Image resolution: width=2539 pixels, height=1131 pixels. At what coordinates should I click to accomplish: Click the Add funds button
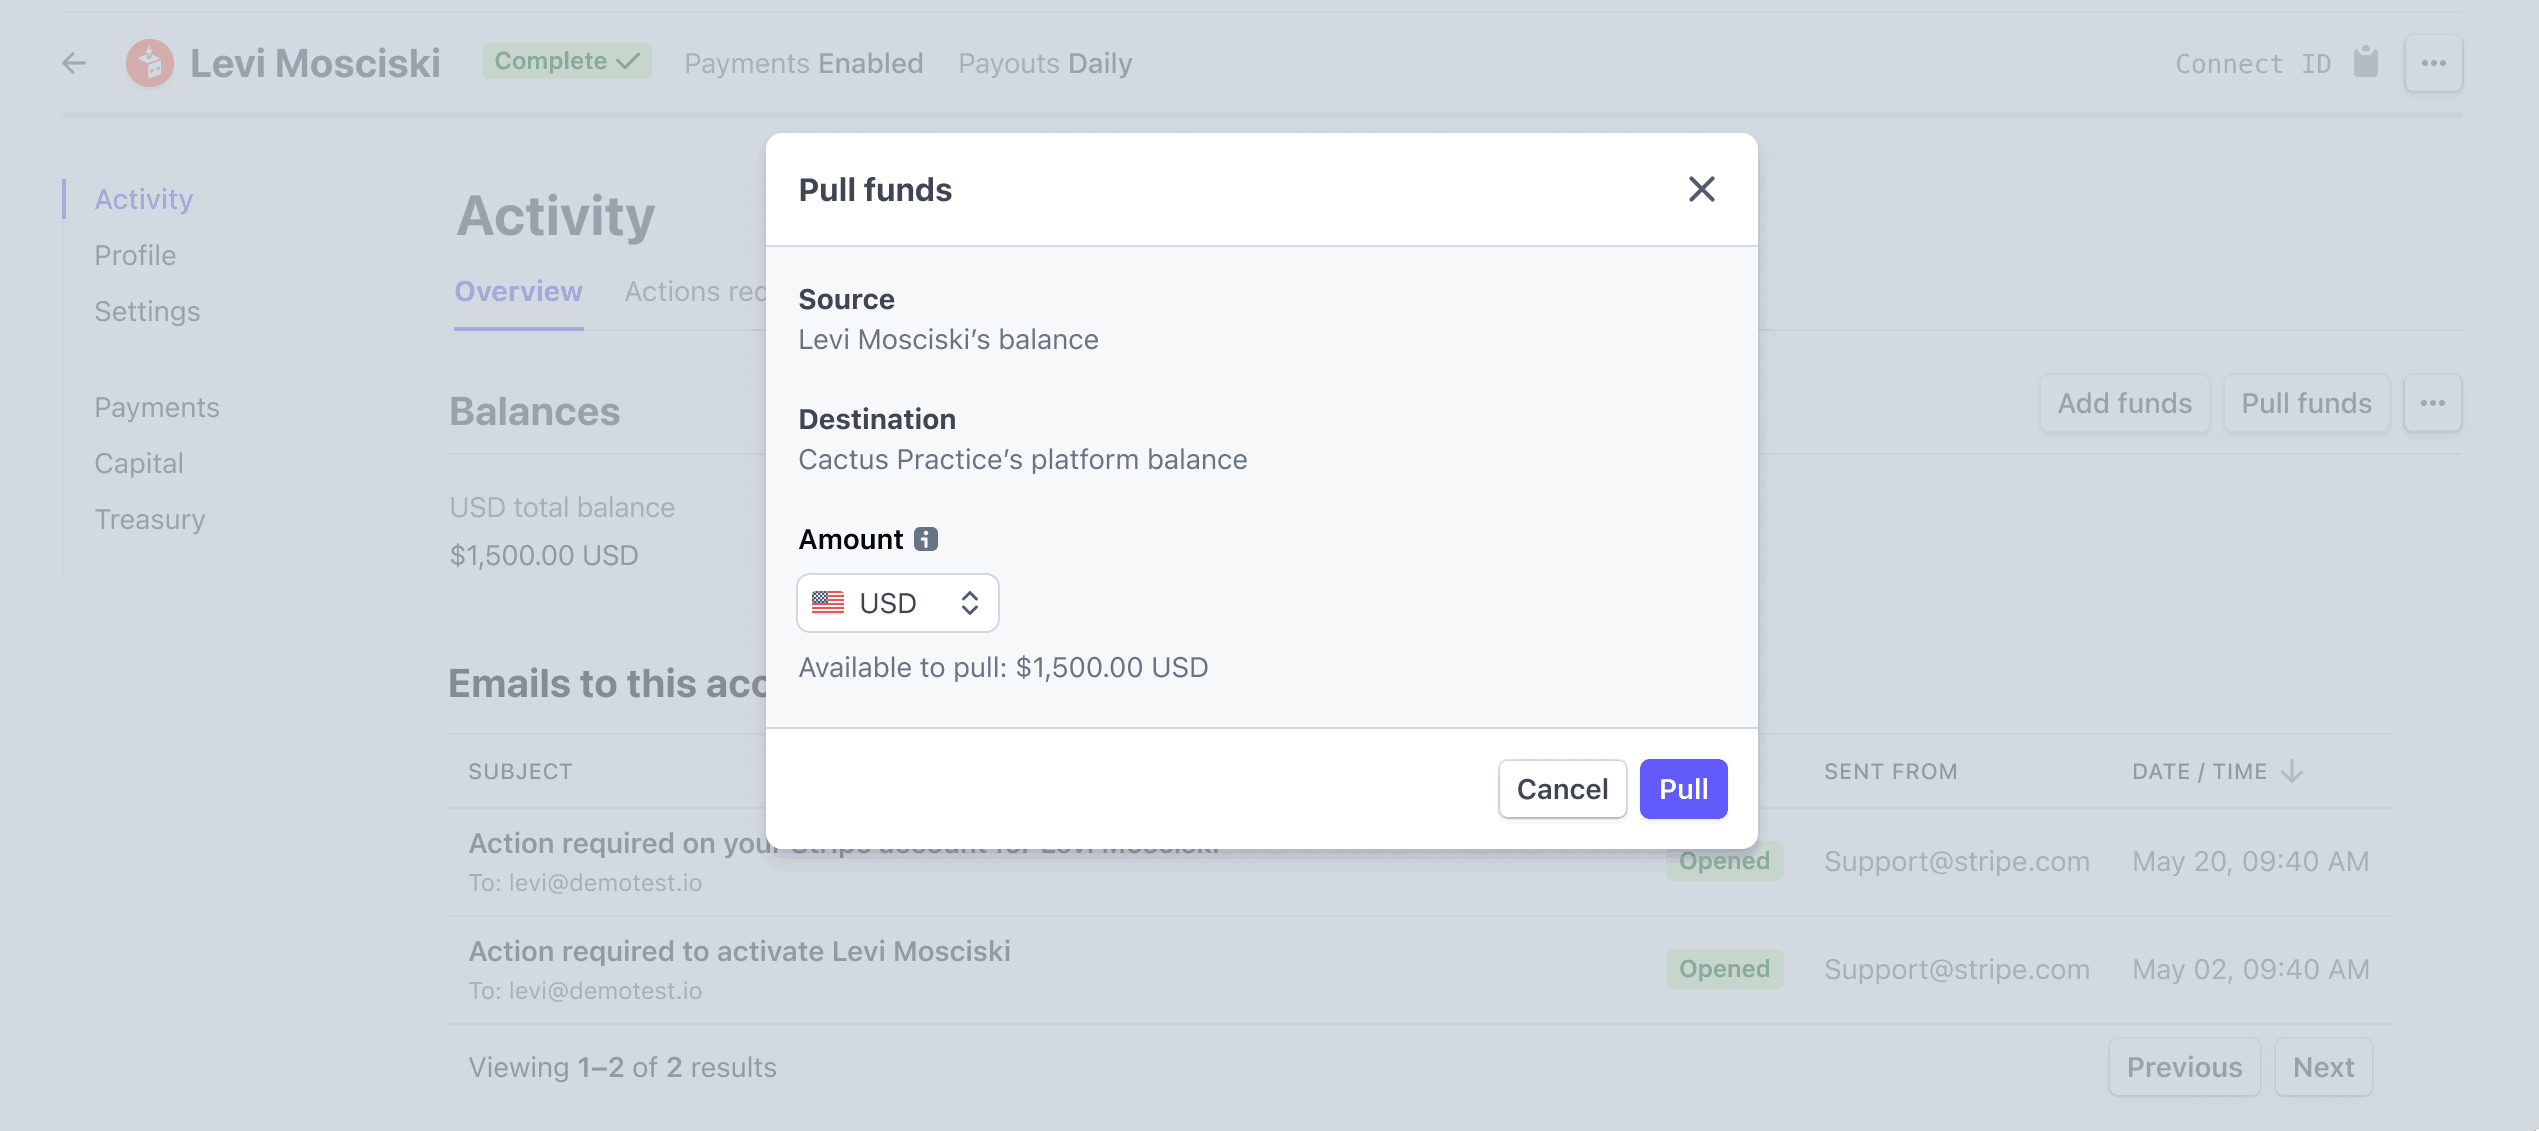[2124, 402]
